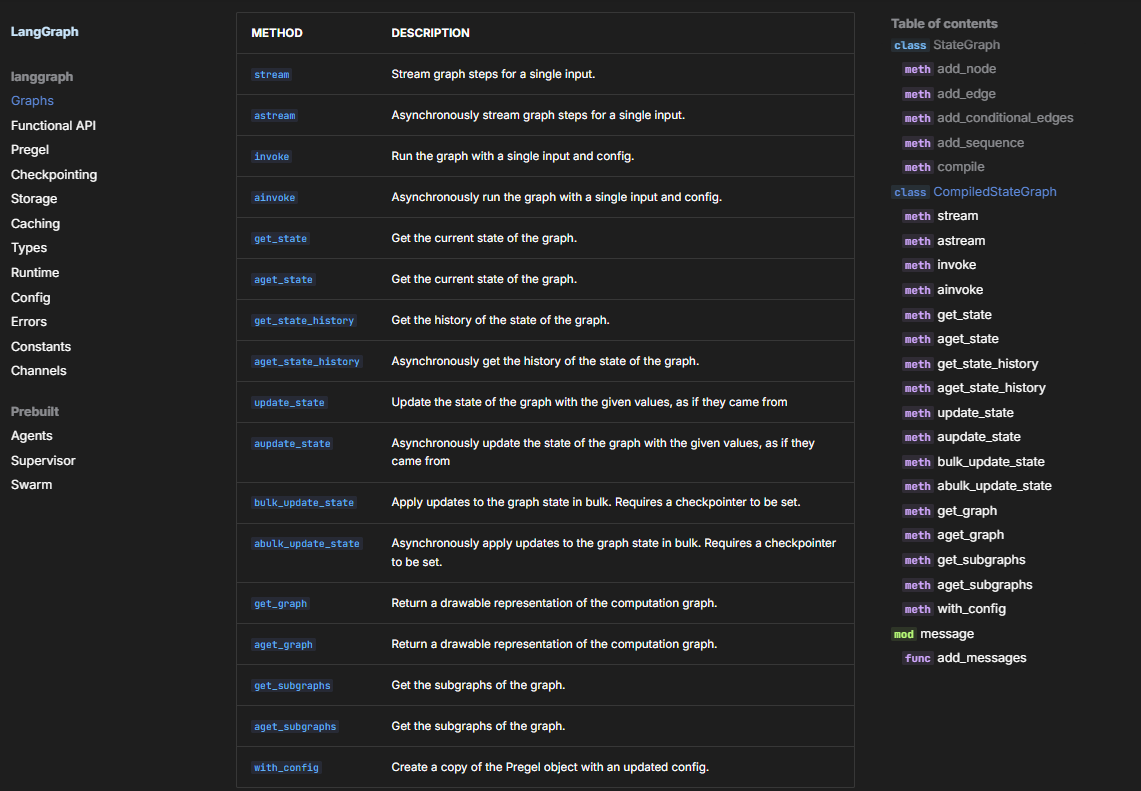Screen dimensions: 1141x791
Task: Open update_state method link in table
Action: 289,402
